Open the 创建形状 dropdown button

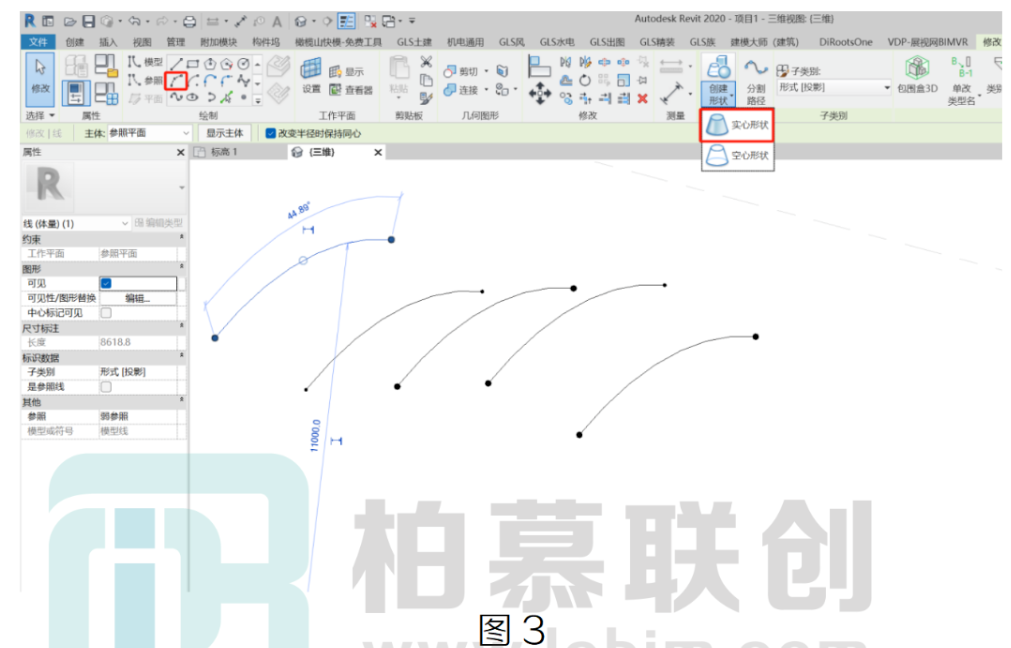coord(718,94)
